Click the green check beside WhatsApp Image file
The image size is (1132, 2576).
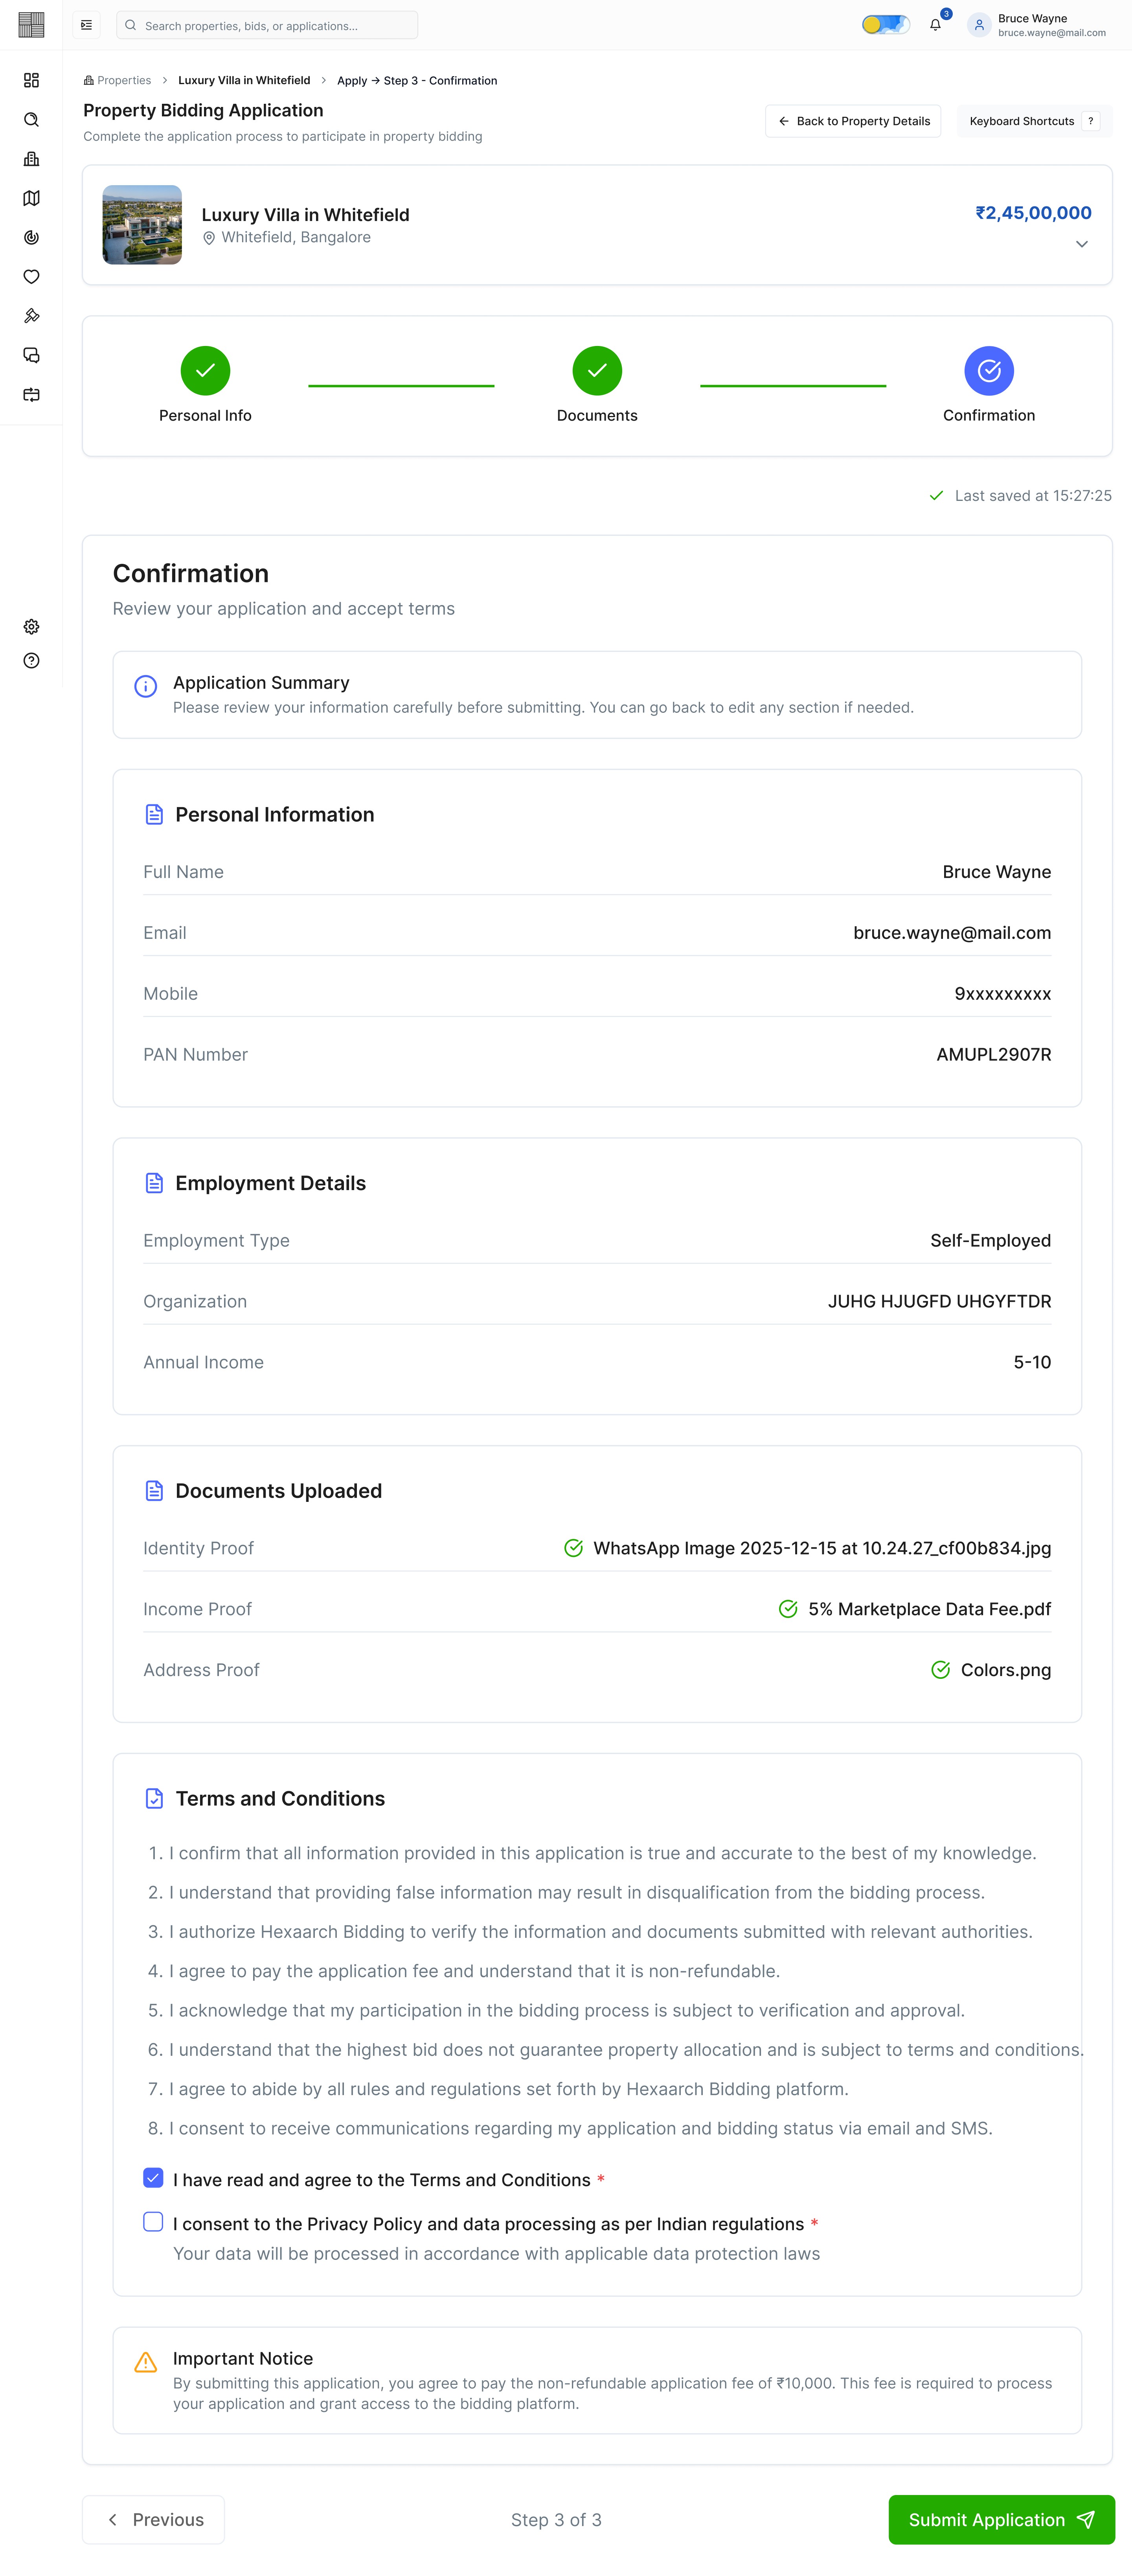[x=573, y=1548]
